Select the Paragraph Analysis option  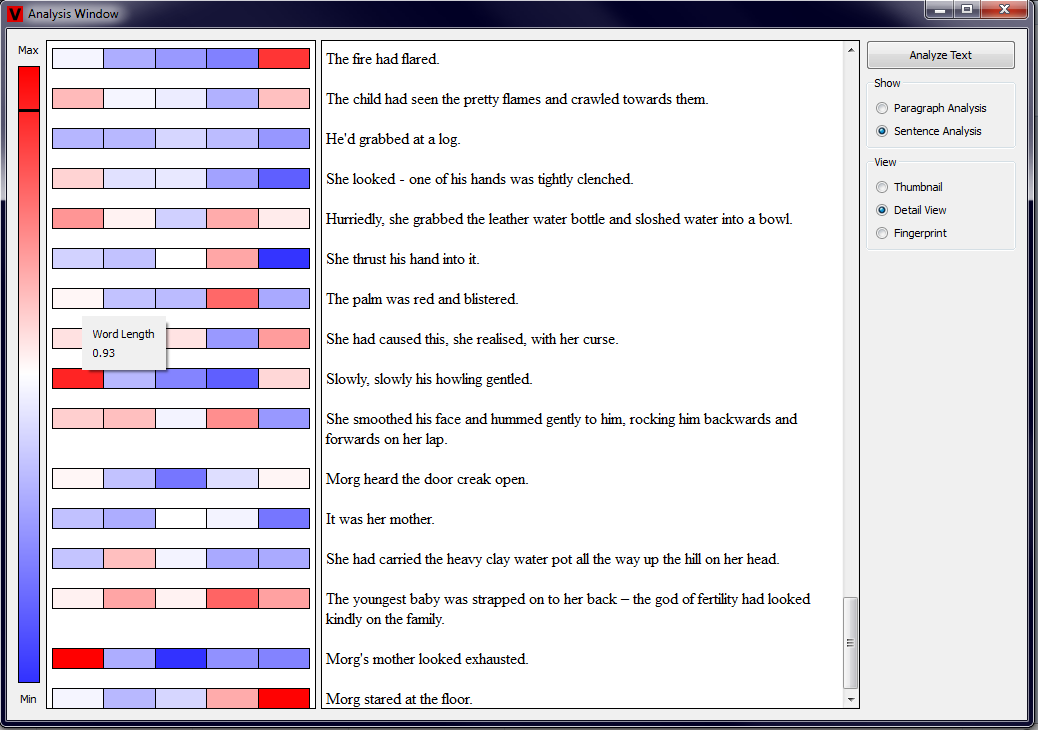tap(881, 108)
